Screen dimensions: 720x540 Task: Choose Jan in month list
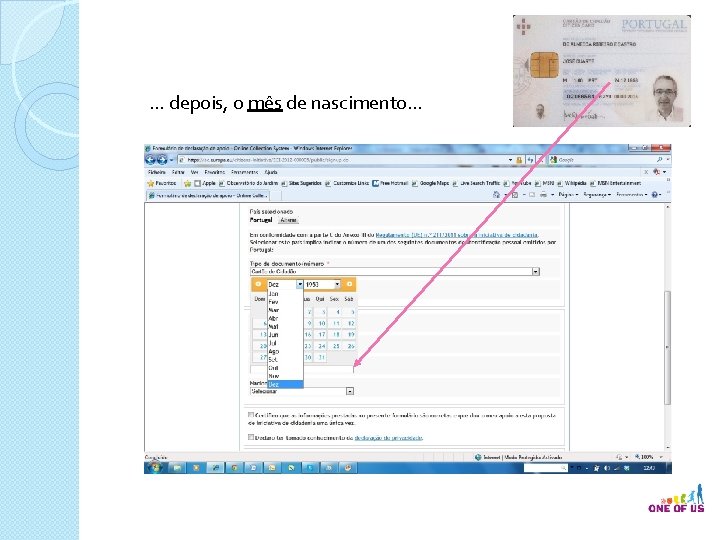click(285, 293)
